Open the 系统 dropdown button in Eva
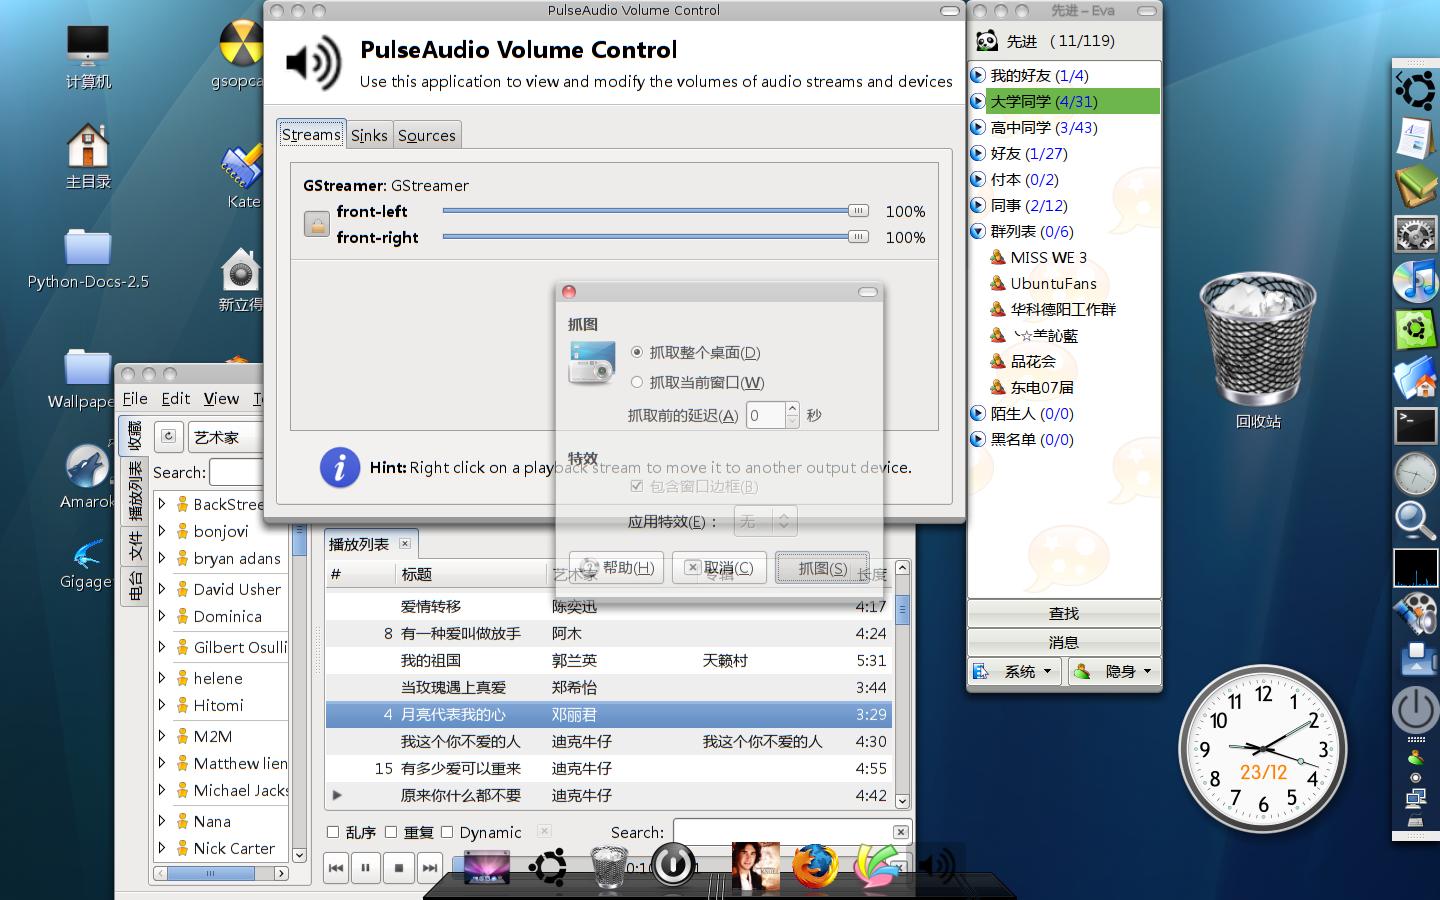The width and height of the screenshot is (1440, 900). coord(1015,671)
